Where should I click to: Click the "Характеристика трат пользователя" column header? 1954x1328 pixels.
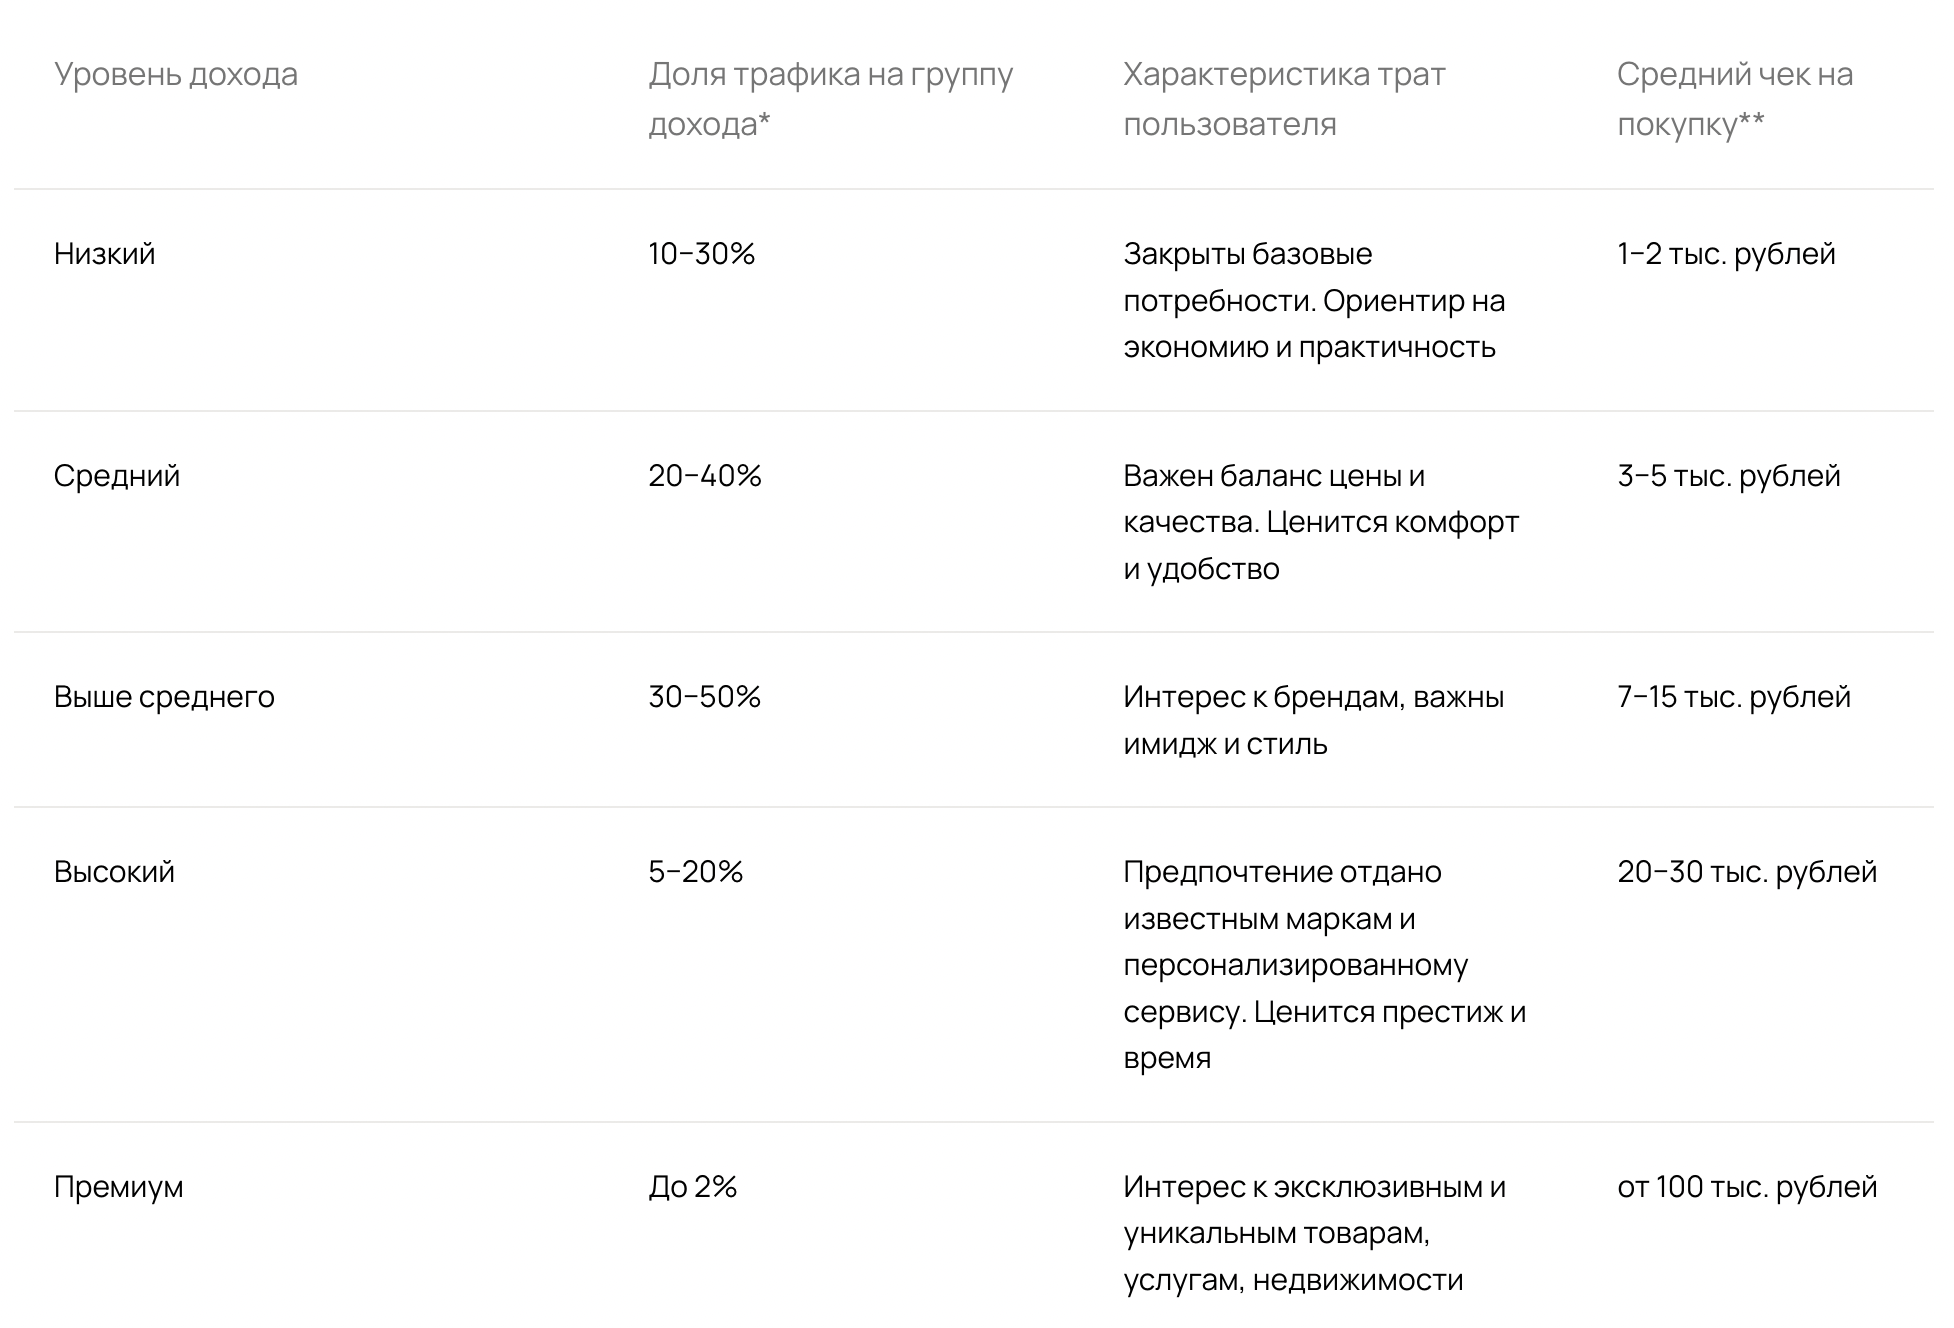tap(1283, 99)
